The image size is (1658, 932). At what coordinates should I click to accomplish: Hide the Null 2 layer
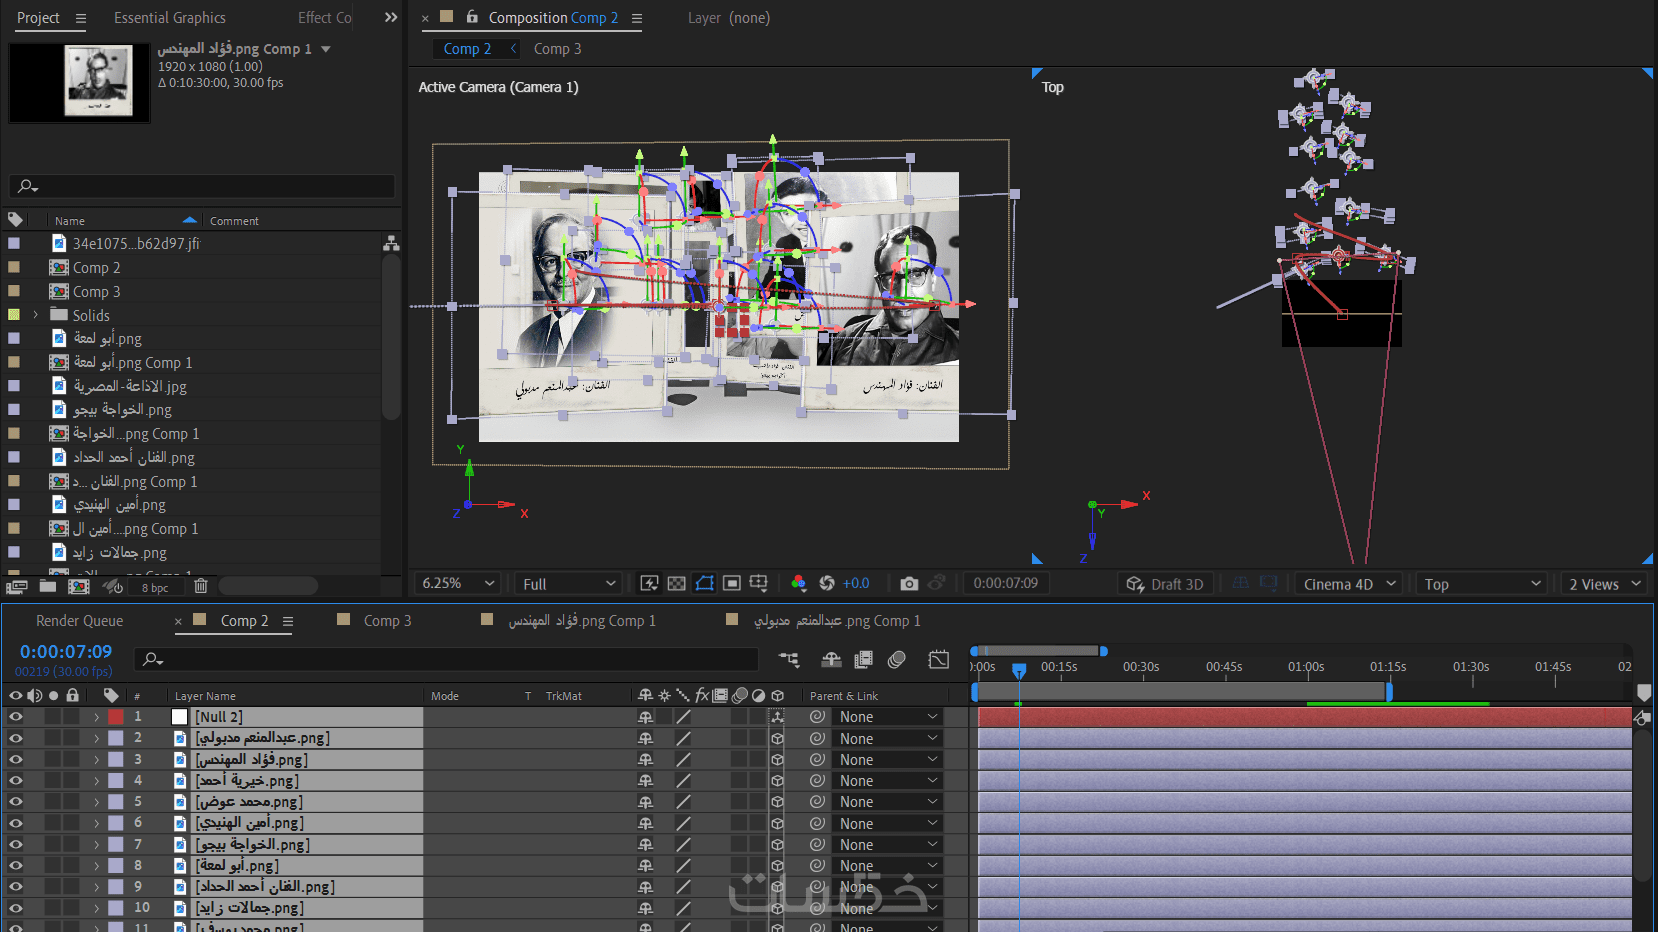click(x=16, y=717)
